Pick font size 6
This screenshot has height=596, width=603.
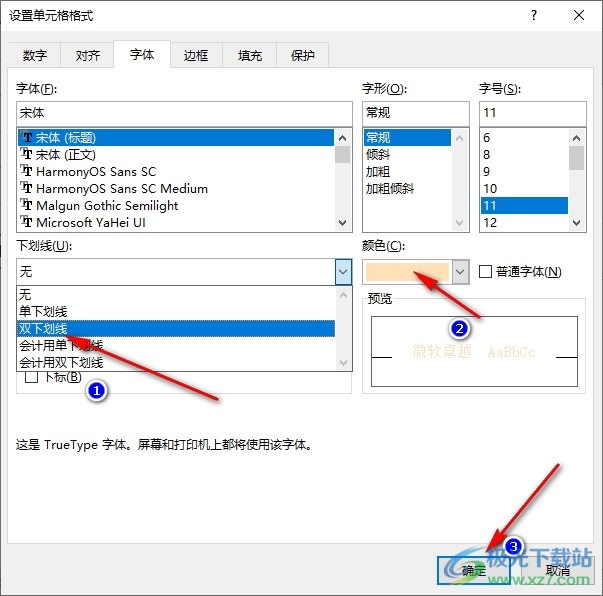[x=524, y=137]
